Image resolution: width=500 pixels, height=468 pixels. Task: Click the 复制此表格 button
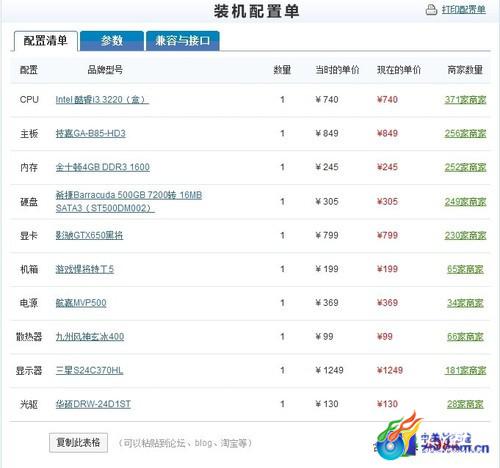pos(78,443)
